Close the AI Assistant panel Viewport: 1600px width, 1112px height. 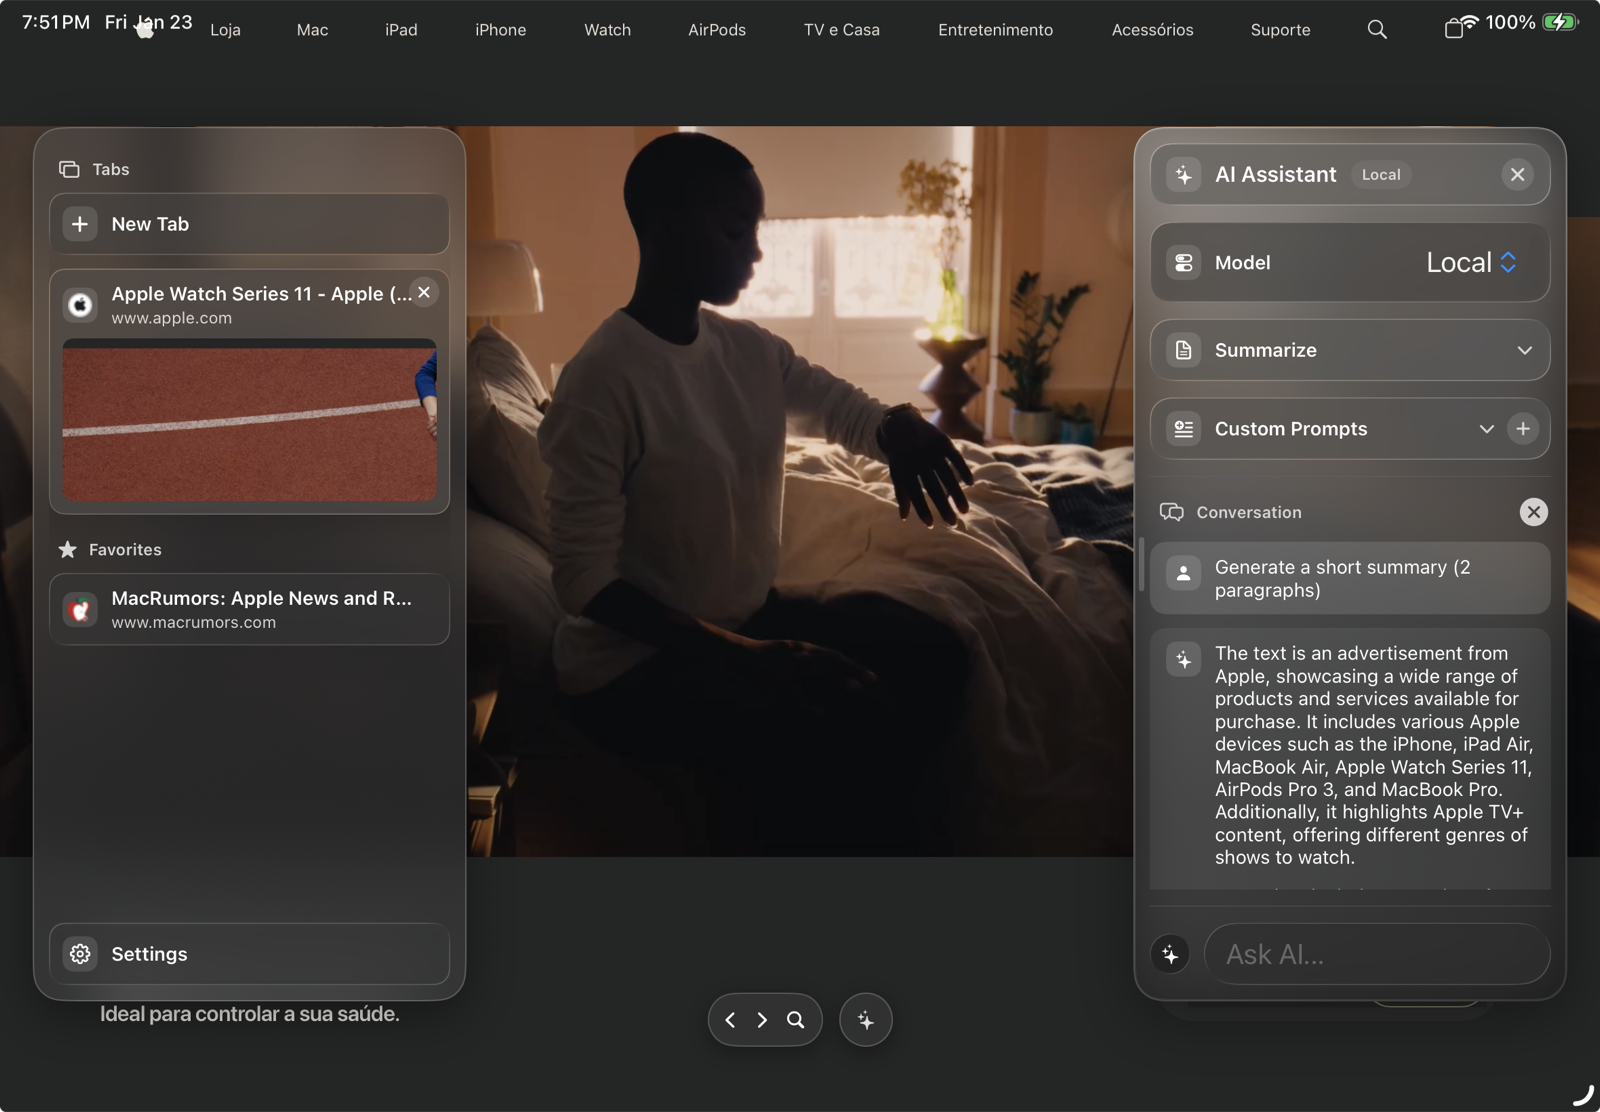[x=1518, y=175]
